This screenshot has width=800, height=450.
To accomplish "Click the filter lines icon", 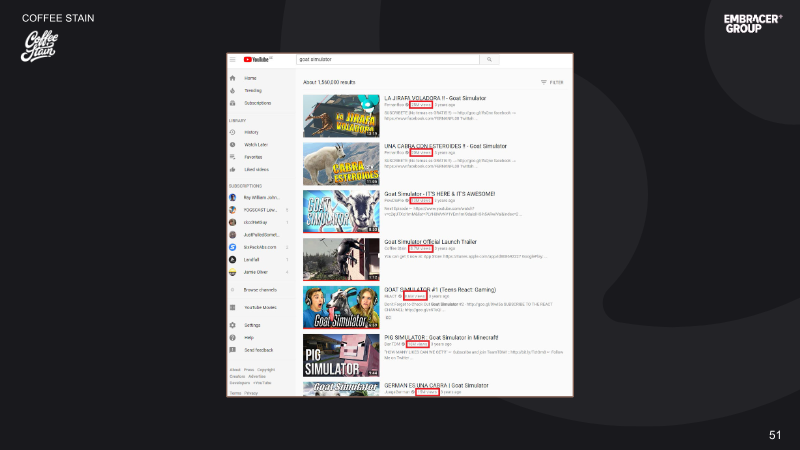I will (544, 82).
